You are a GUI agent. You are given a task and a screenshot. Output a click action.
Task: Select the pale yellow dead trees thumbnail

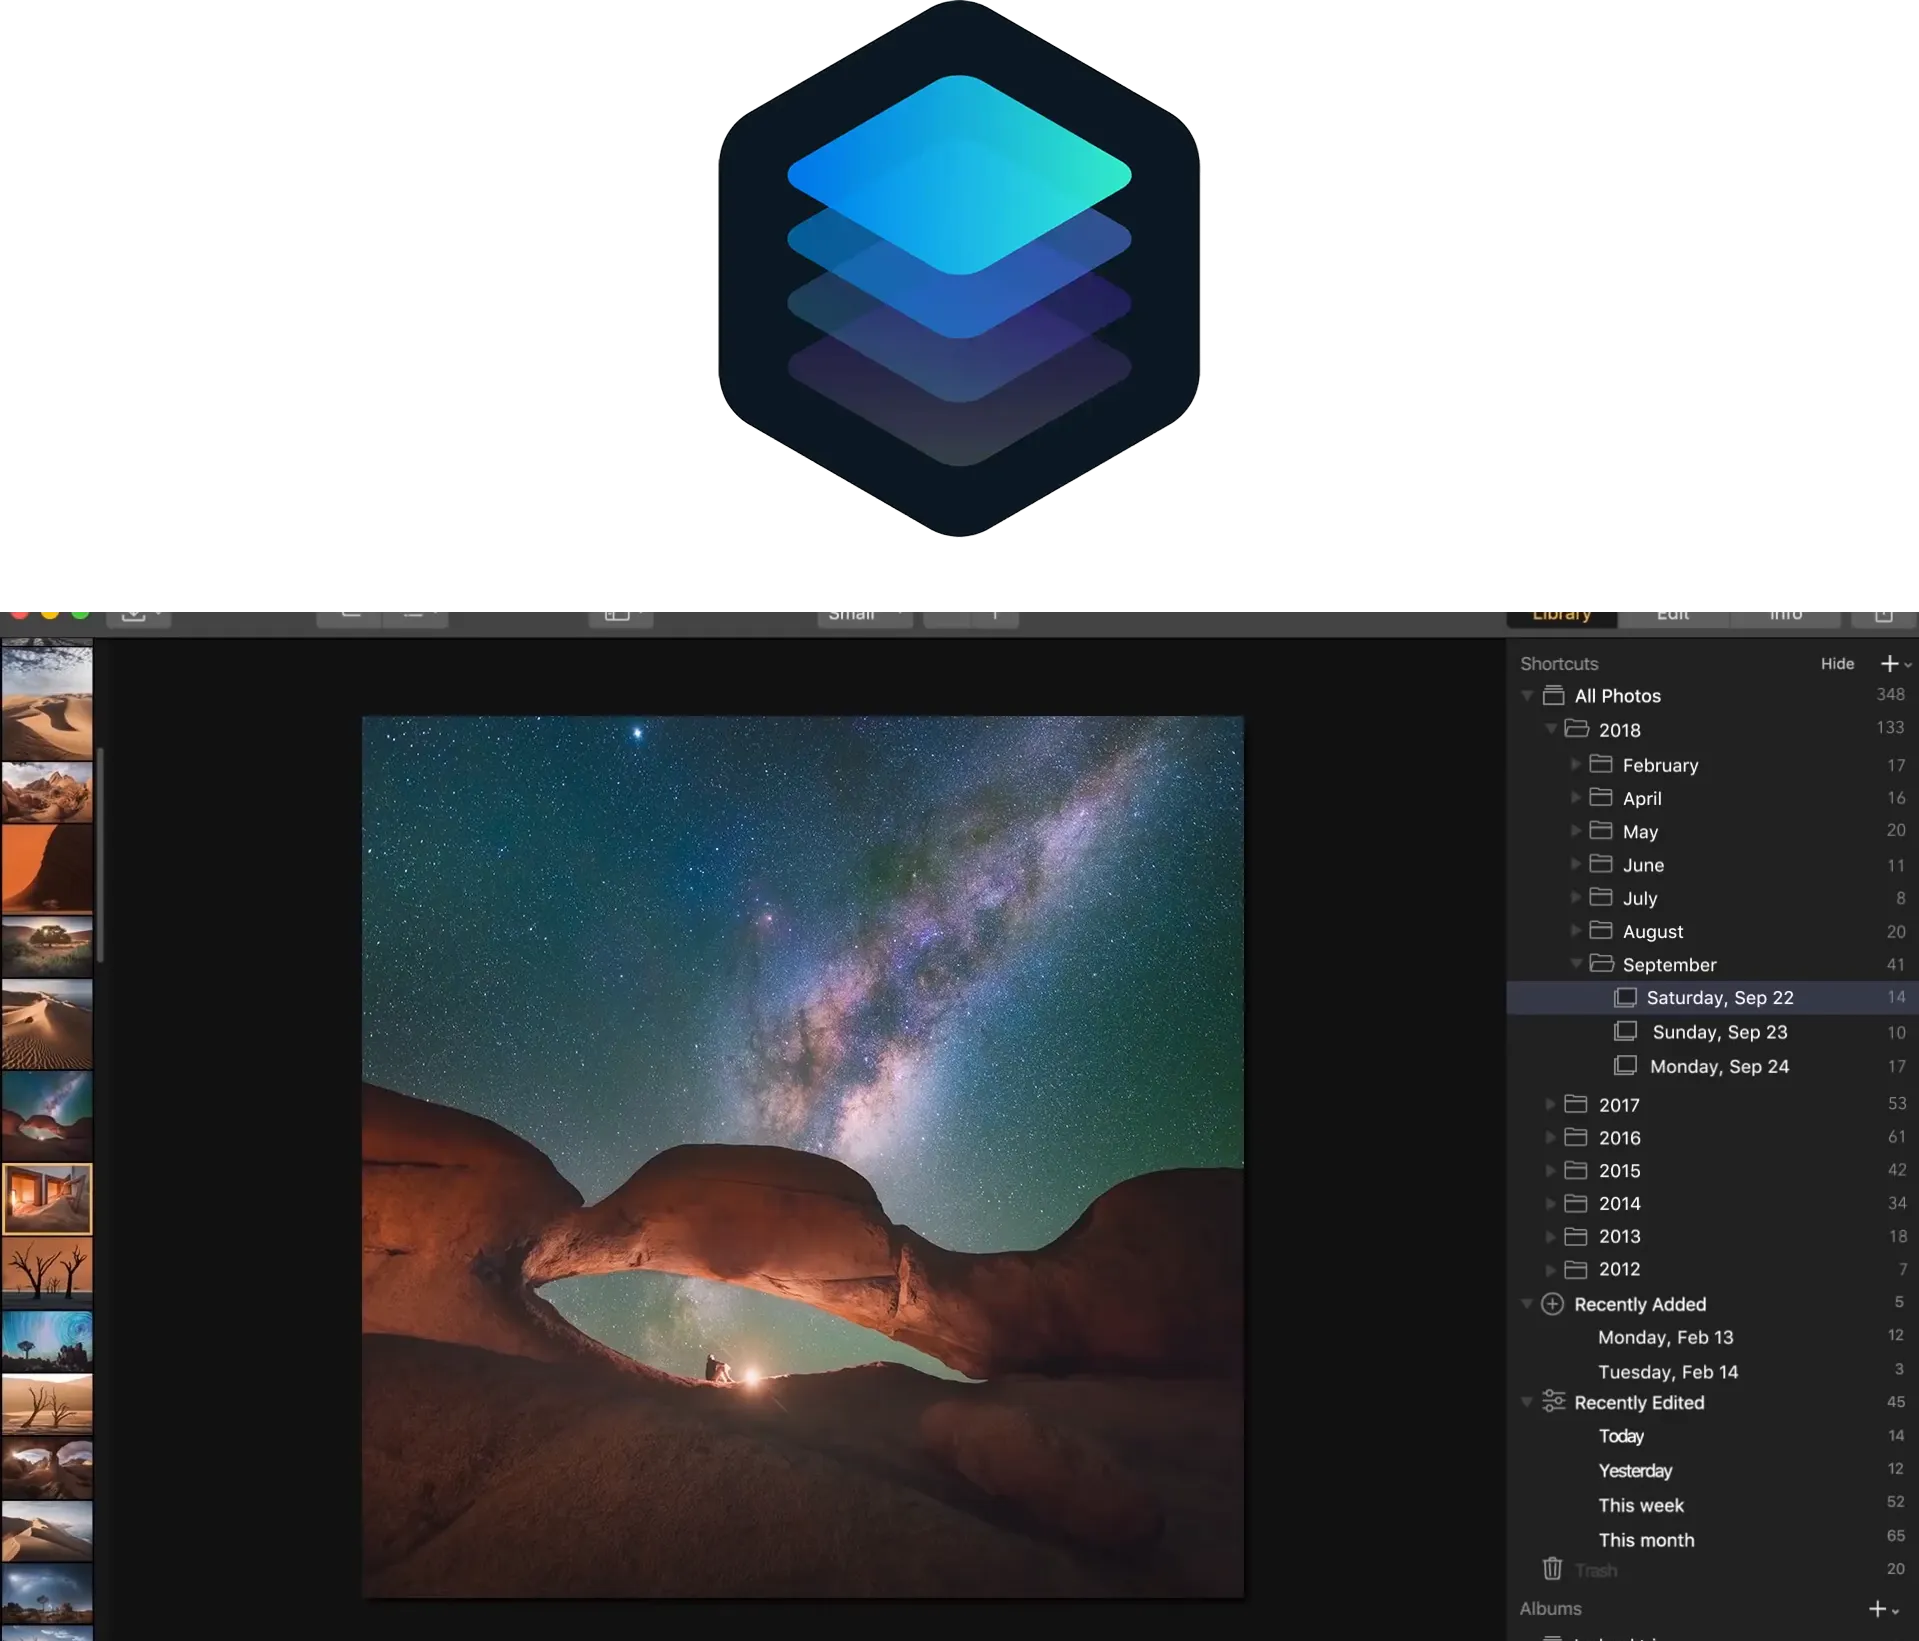coord(47,1403)
